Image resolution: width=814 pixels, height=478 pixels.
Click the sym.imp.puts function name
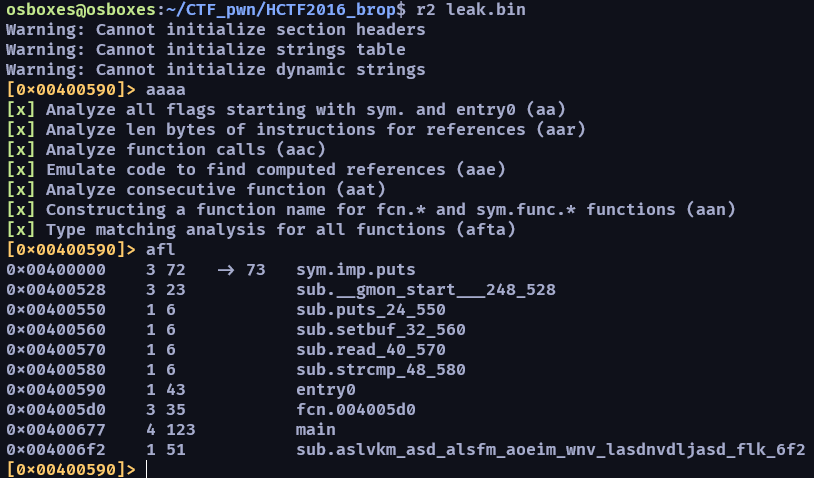pos(356,270)
